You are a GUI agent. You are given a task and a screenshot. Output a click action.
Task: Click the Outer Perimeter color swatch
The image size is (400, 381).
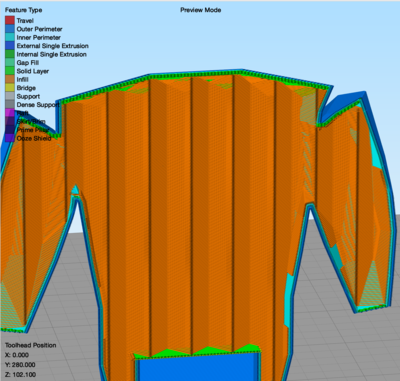pyautogui.click(x=10, y=29)
